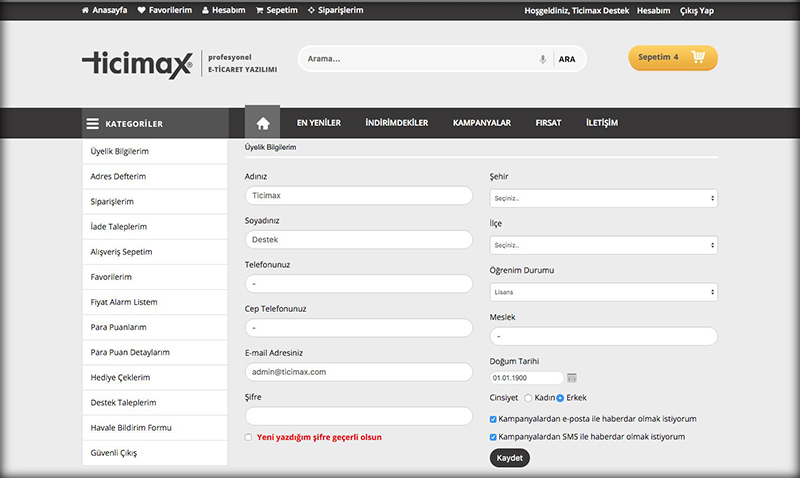Click the shopping cart icon in Sepetim button
800x478 pixels.
click(x=698, y=57)
